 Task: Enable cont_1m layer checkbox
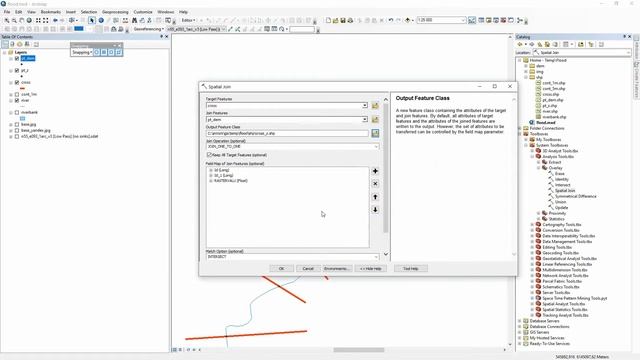click(x=17, y=94)
